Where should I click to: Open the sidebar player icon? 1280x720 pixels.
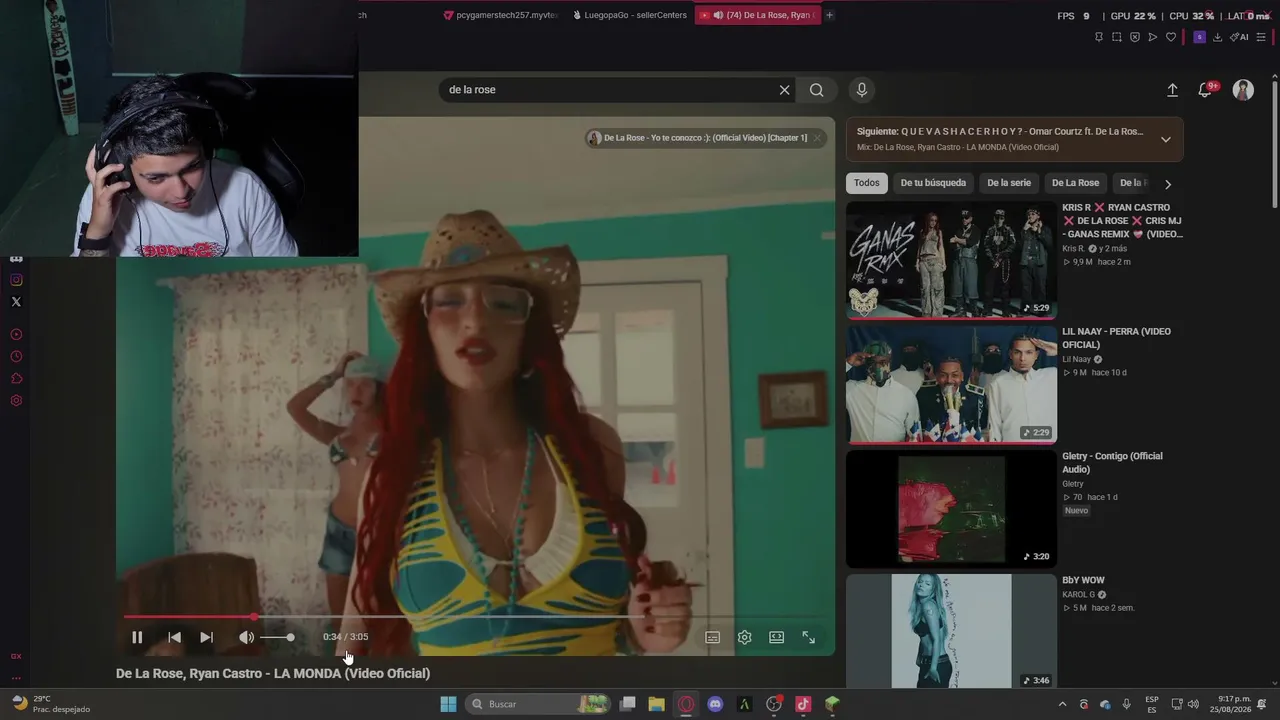tap(16, 335)
